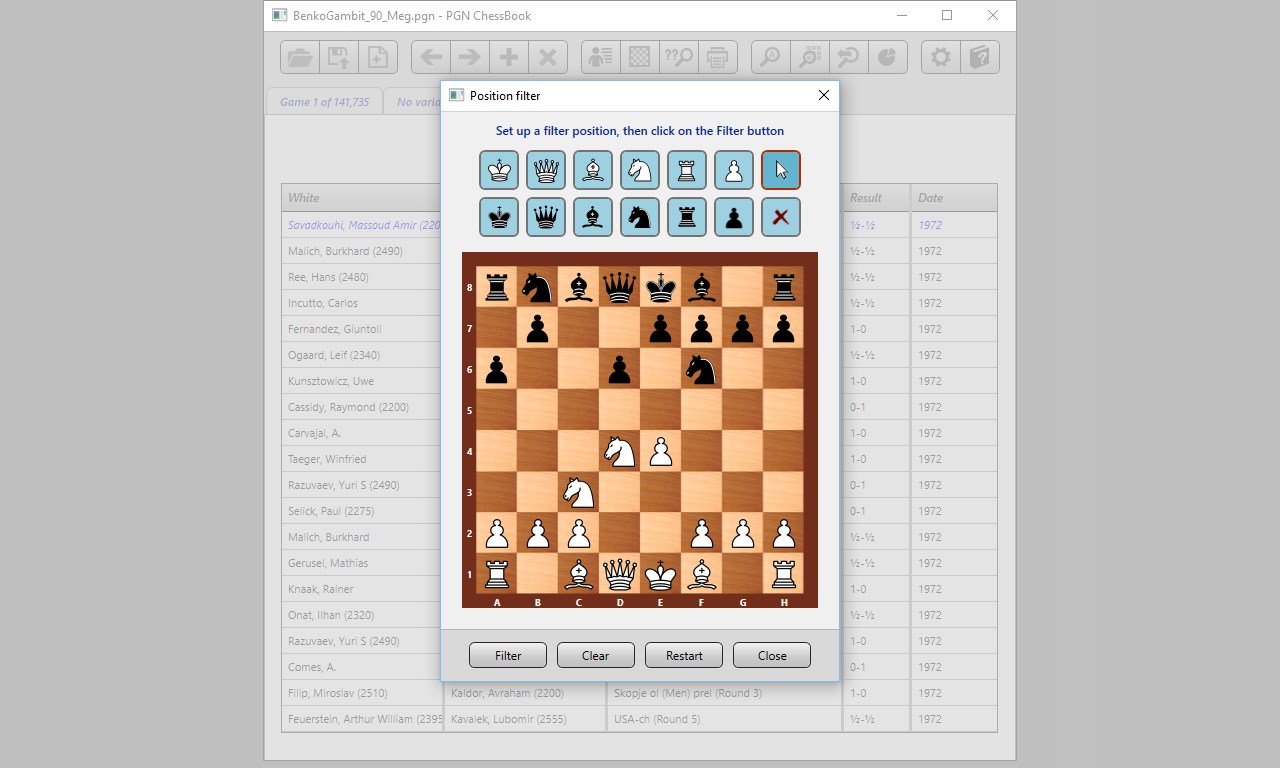Click the print toolbar icon
The height and width of the screenshot is (768, 1280).
[x=717, y=57]
